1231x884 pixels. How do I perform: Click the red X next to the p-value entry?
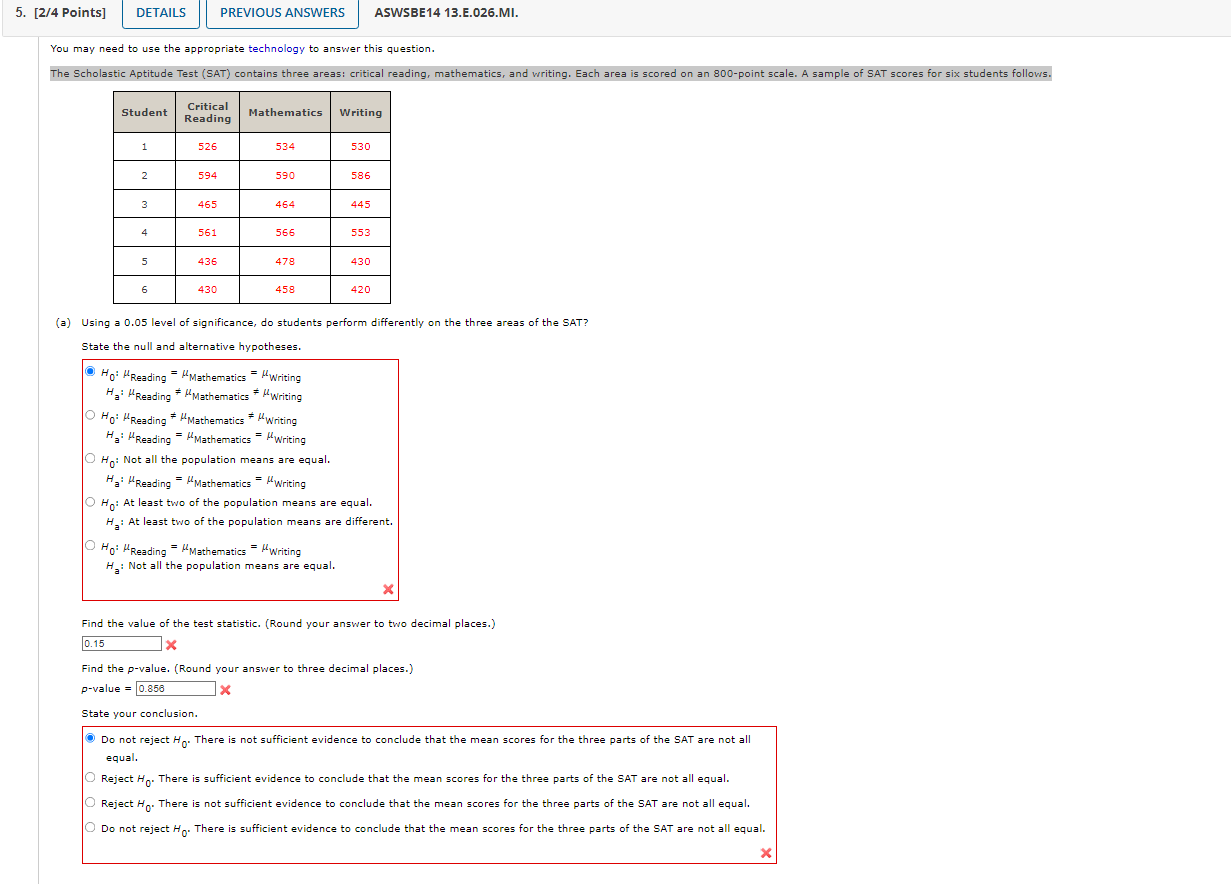(225, 690)
